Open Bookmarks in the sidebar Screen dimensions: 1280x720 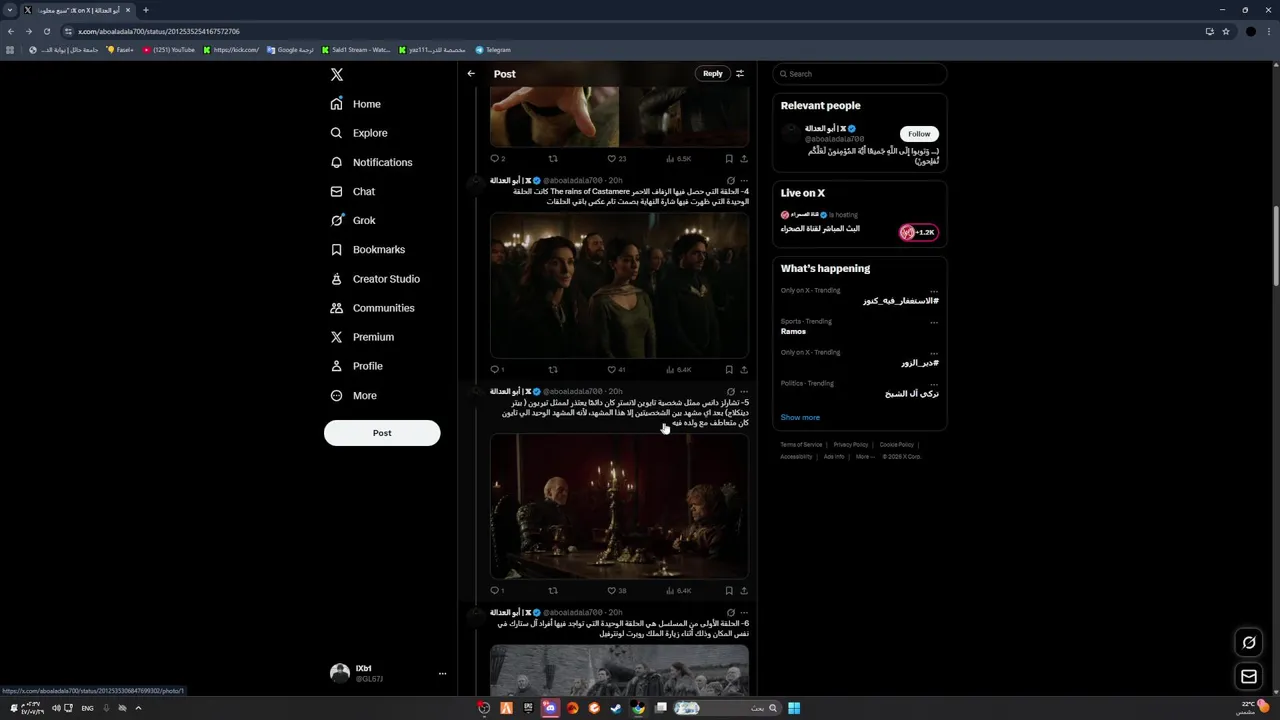[x=368, y=250]
